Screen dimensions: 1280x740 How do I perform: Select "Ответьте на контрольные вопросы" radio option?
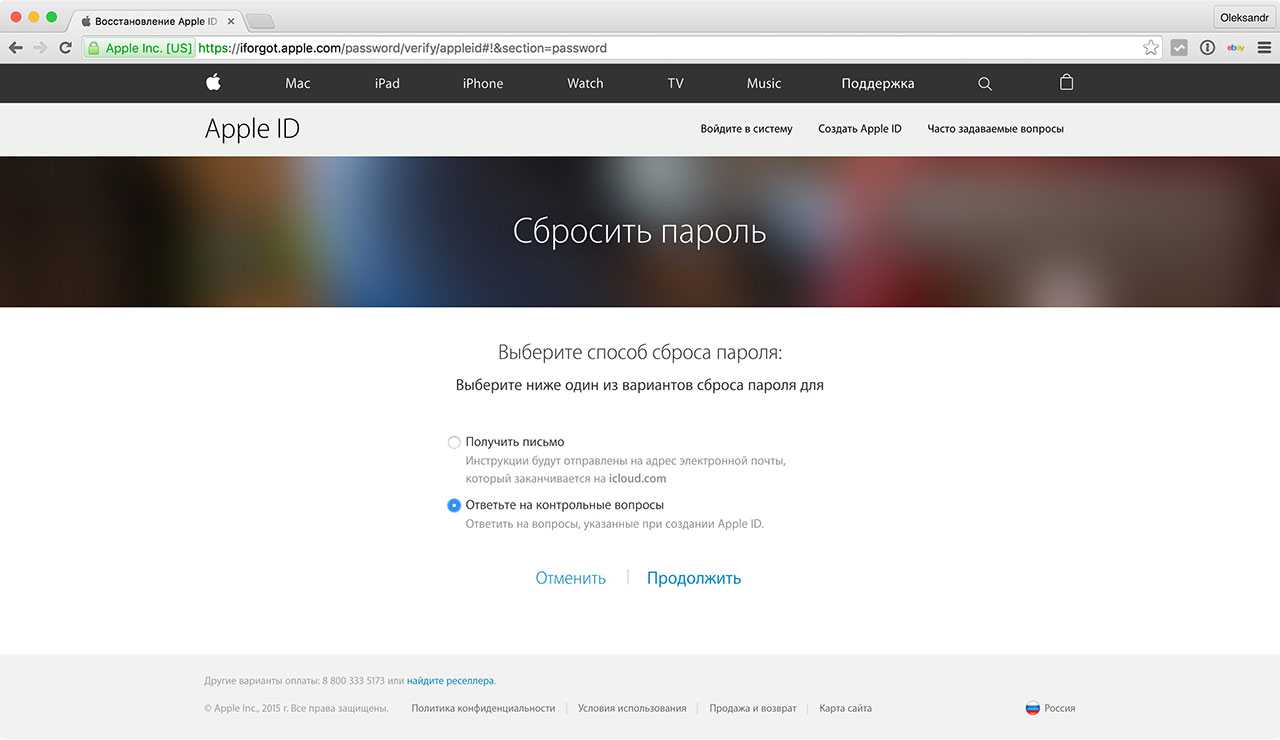point(454,506)
